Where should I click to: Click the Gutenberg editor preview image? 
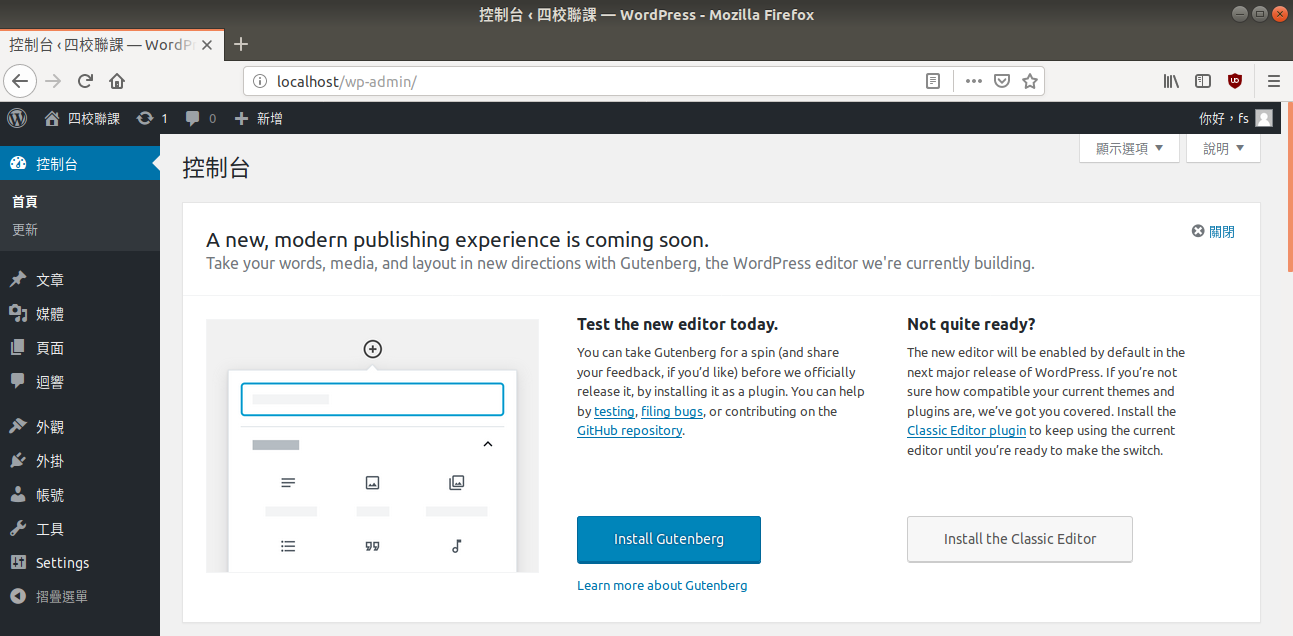372,446
